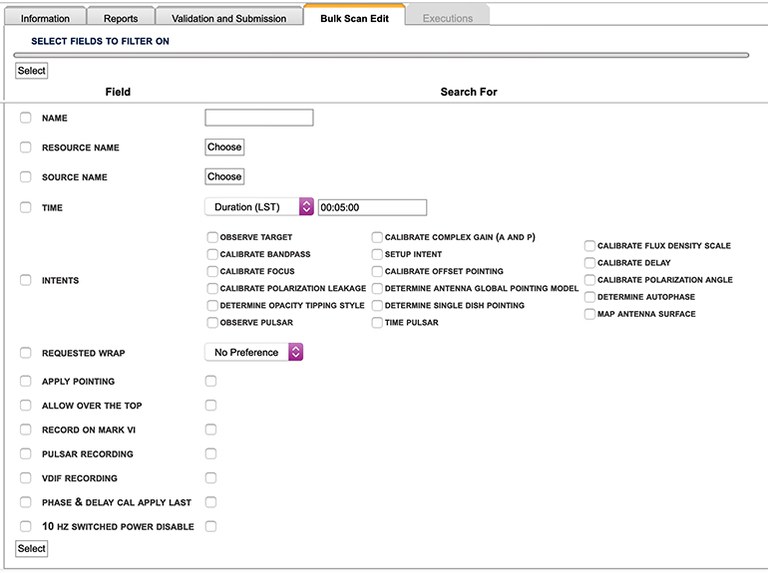768x573 pixels.
Task: Expand the Requested Wrap No Preference dropdown
Action: coord(253,352)
